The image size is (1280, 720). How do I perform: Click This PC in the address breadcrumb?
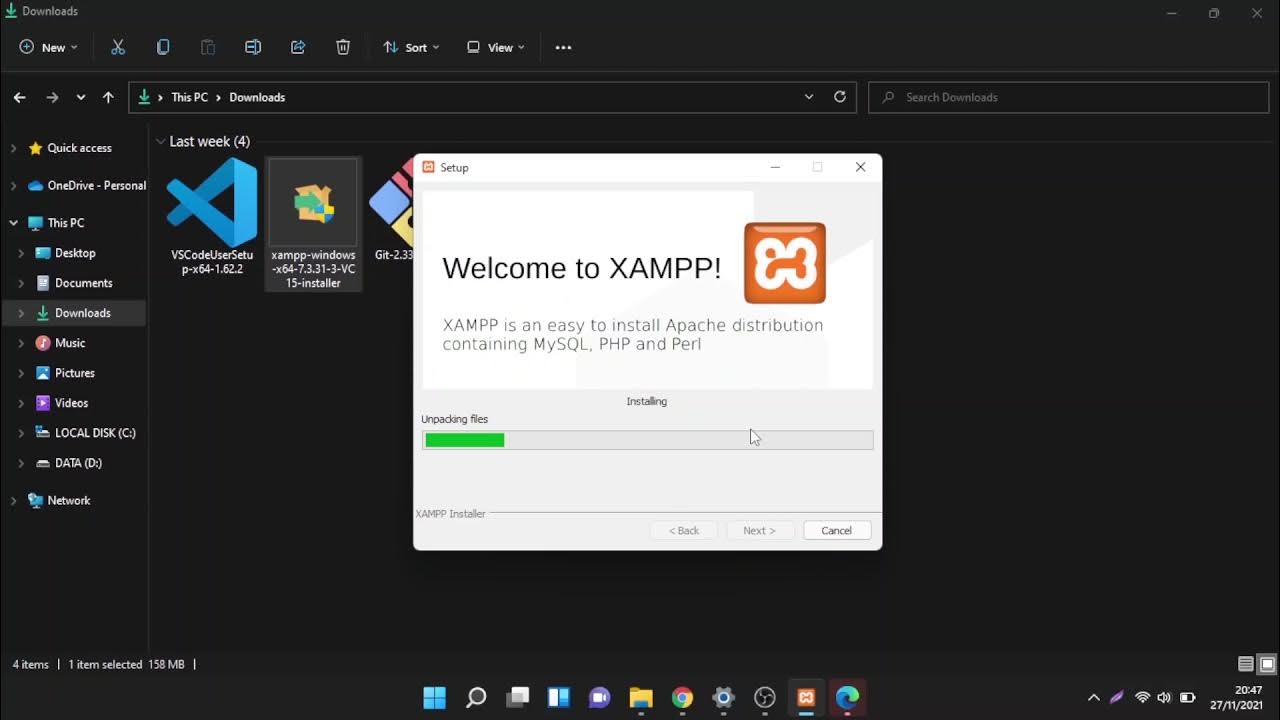(190, 97)
